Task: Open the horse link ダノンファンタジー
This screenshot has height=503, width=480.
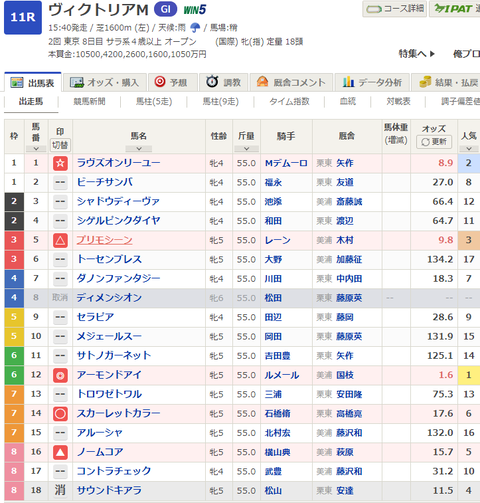Action: pos(118,279)
